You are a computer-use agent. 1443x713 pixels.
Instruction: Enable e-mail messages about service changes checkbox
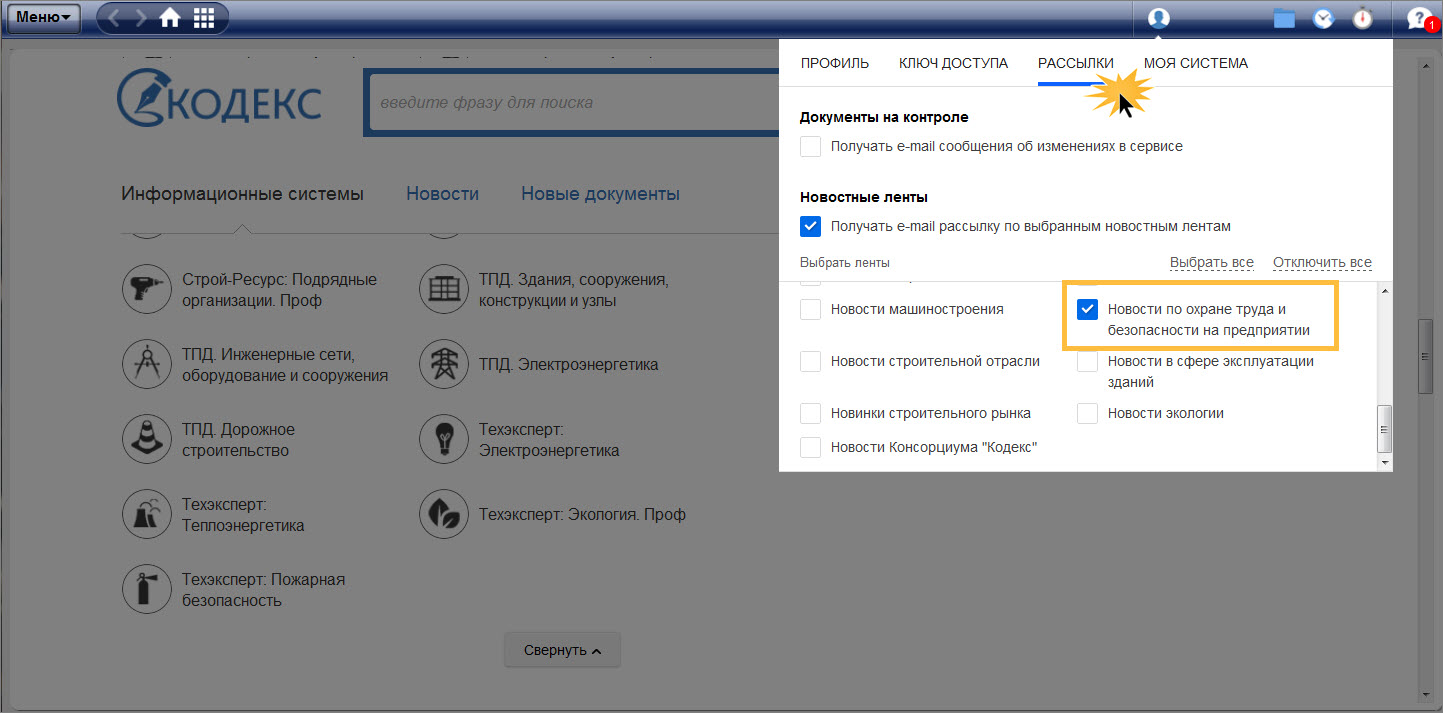click(810, 147)
